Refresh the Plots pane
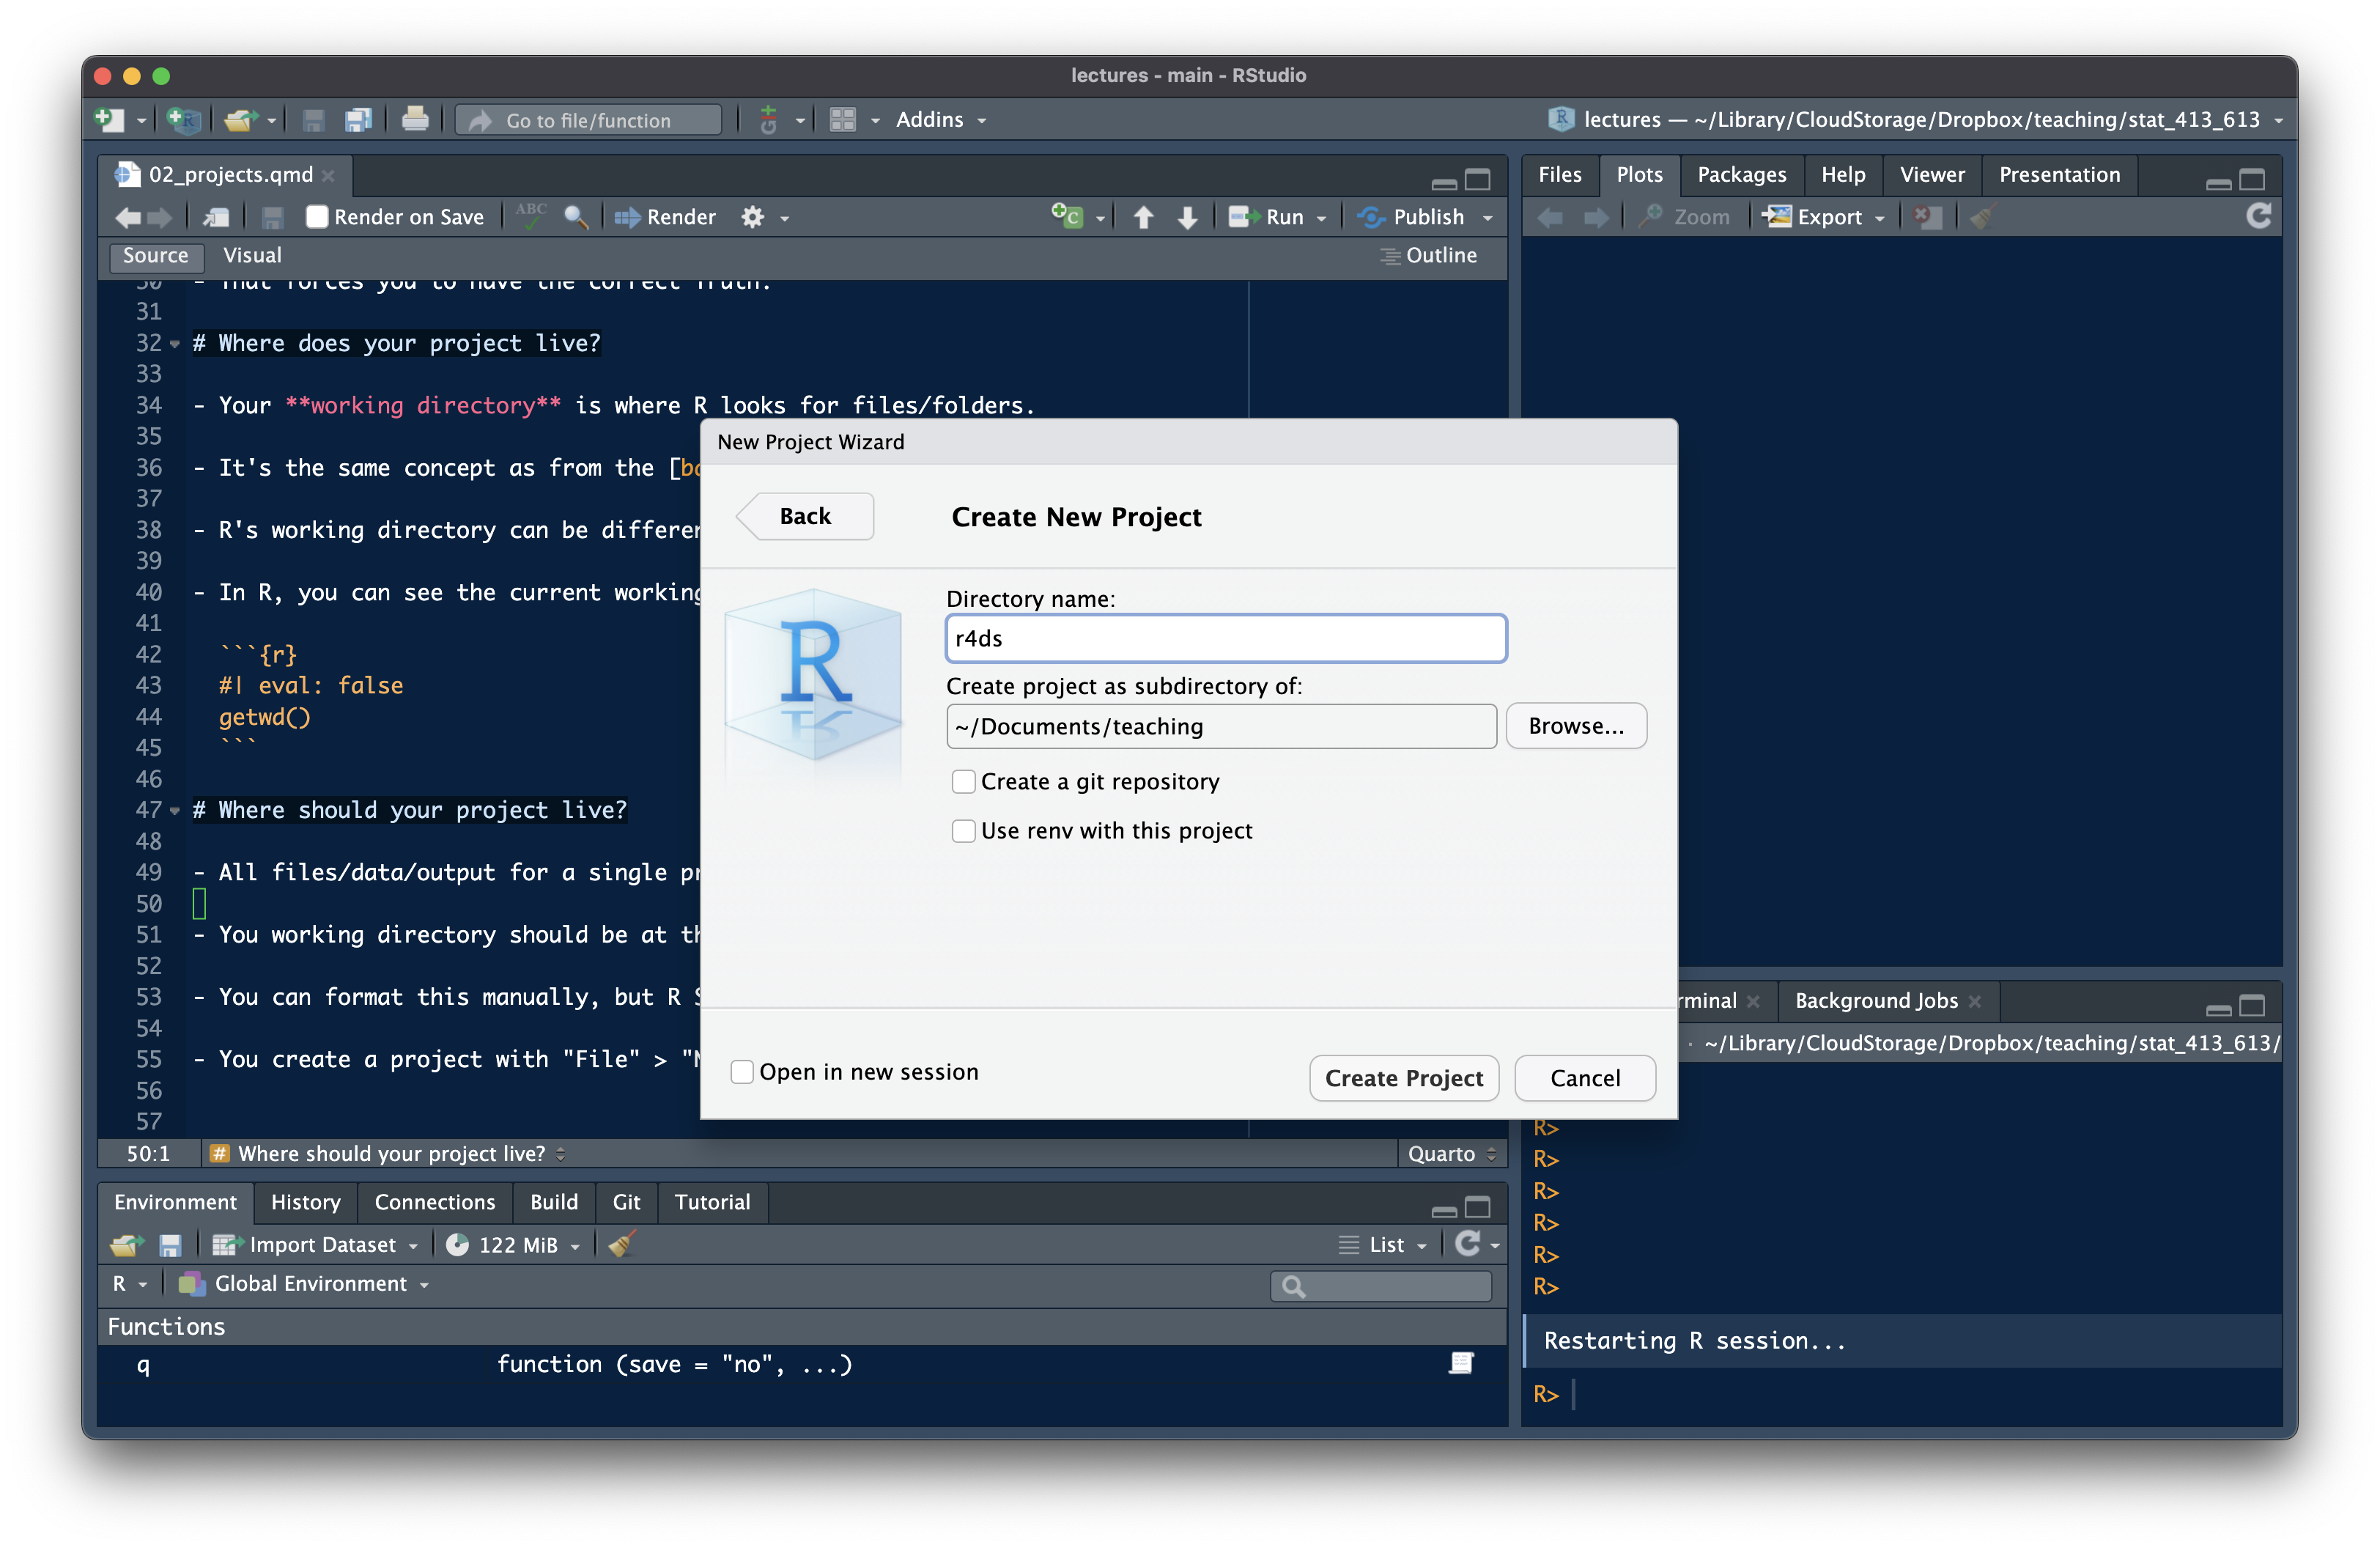Image resolution: width=2380 pixels, height=1548 pixels. point(2258,216)
